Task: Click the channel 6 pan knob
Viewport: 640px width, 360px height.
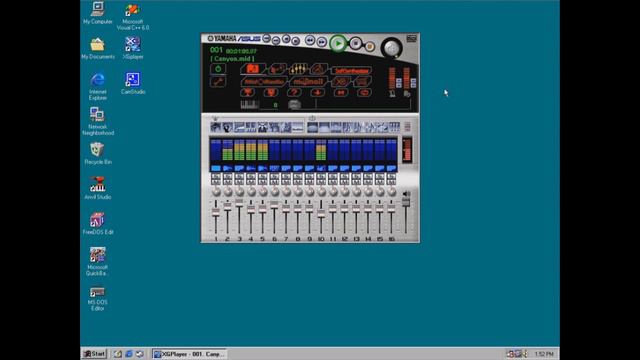Action: [275, 191]
